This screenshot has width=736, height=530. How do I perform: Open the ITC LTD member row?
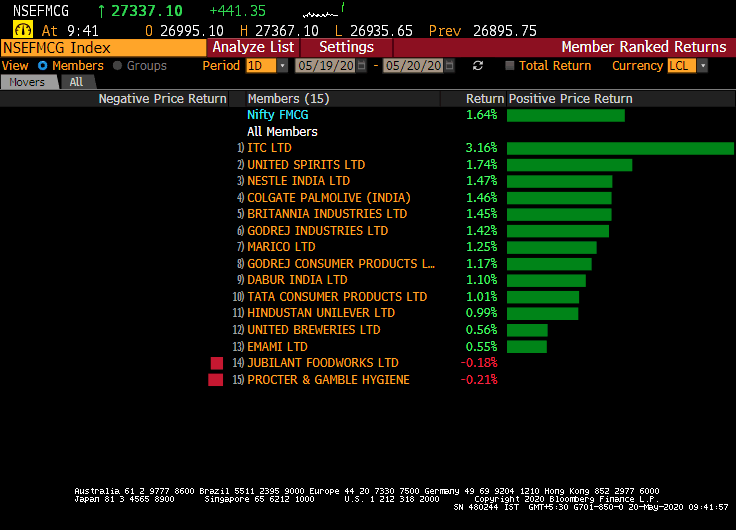(x=269, y=148)
